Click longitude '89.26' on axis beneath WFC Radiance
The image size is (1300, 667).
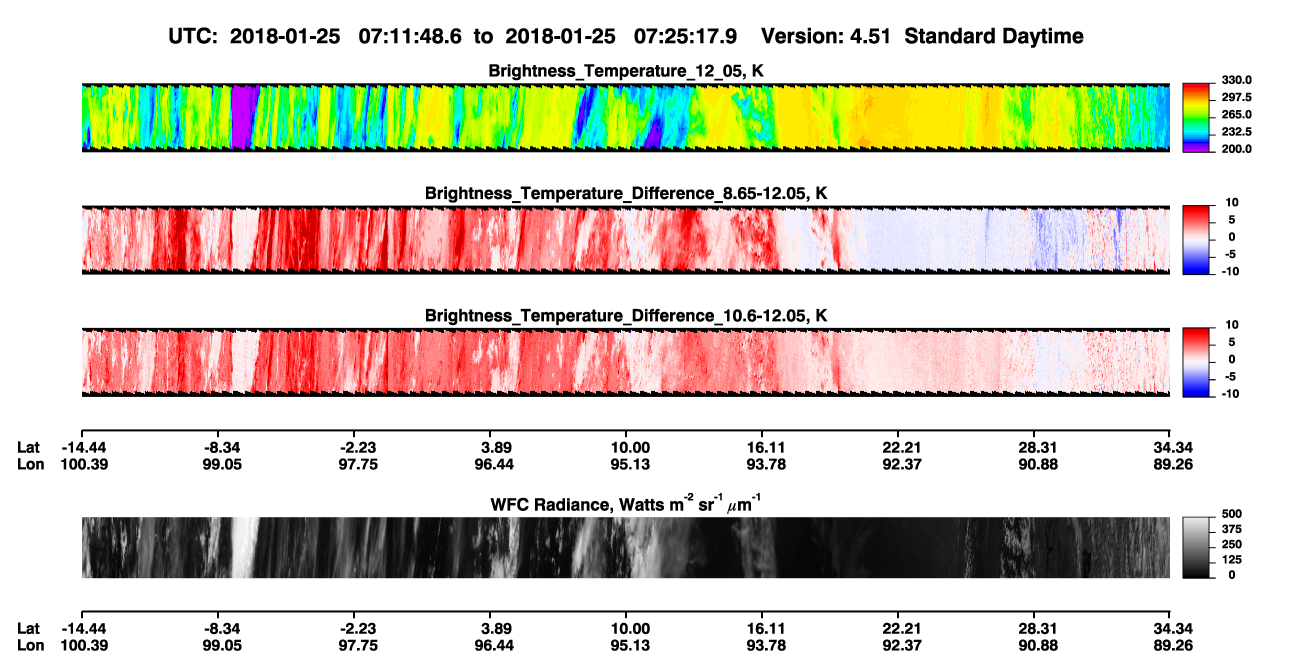pyautogui.click(x=1170, y=645)
